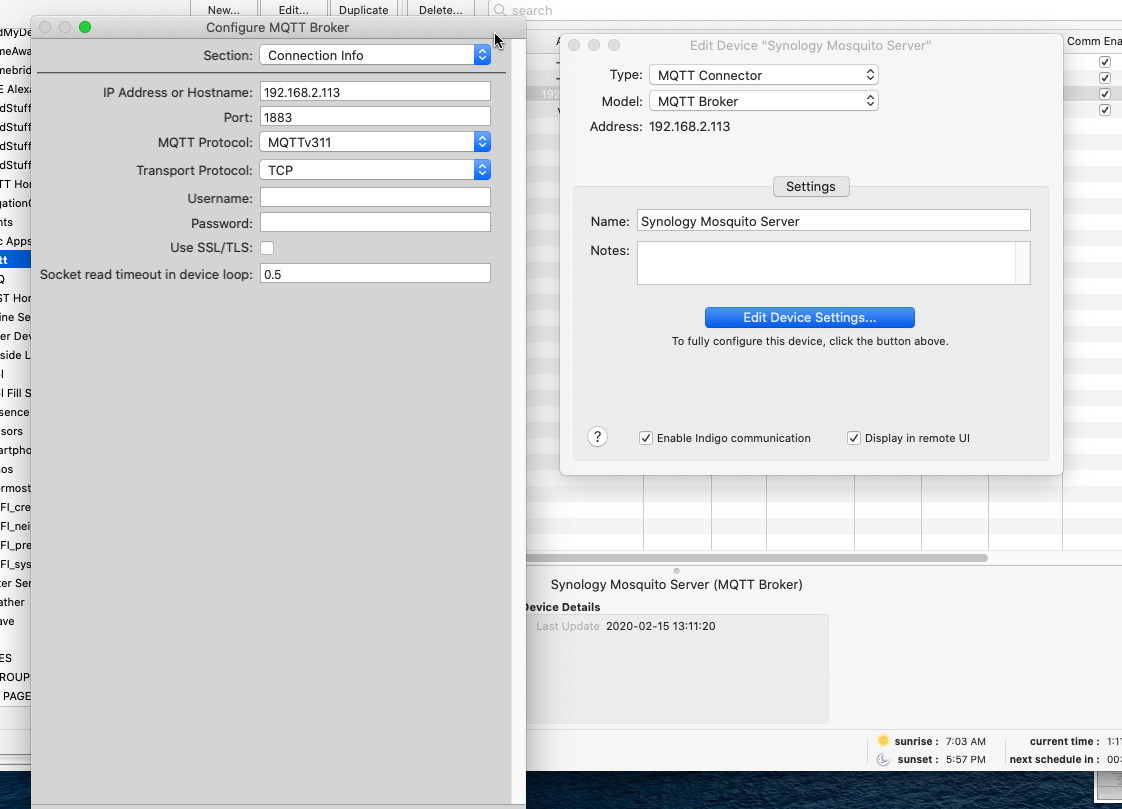This screenshot has height=809, width=1122.
Task: Click the search magnifier icon in toolbar
Action: [500, 10]
